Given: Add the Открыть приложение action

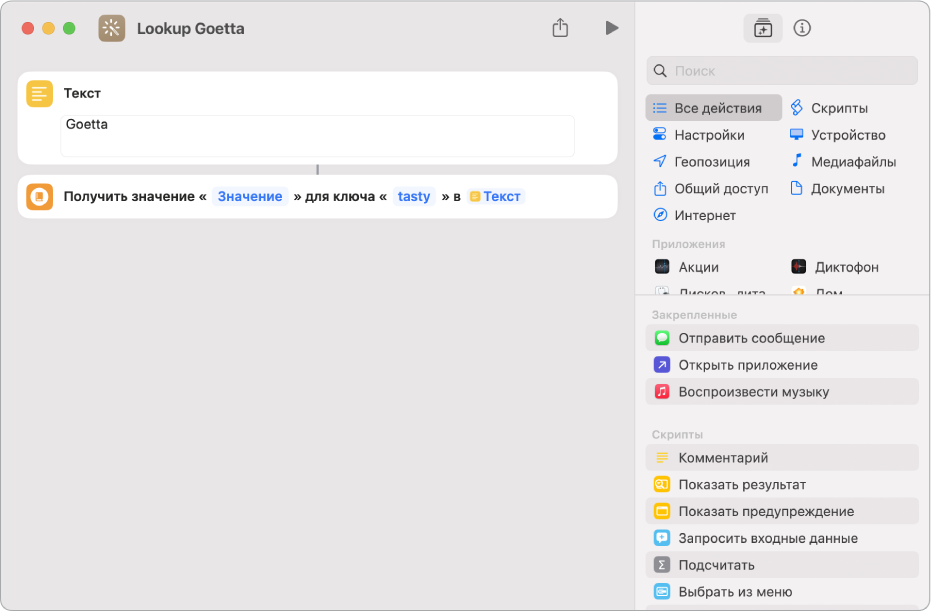Looking at the screenshot, I should click(782, 365).
